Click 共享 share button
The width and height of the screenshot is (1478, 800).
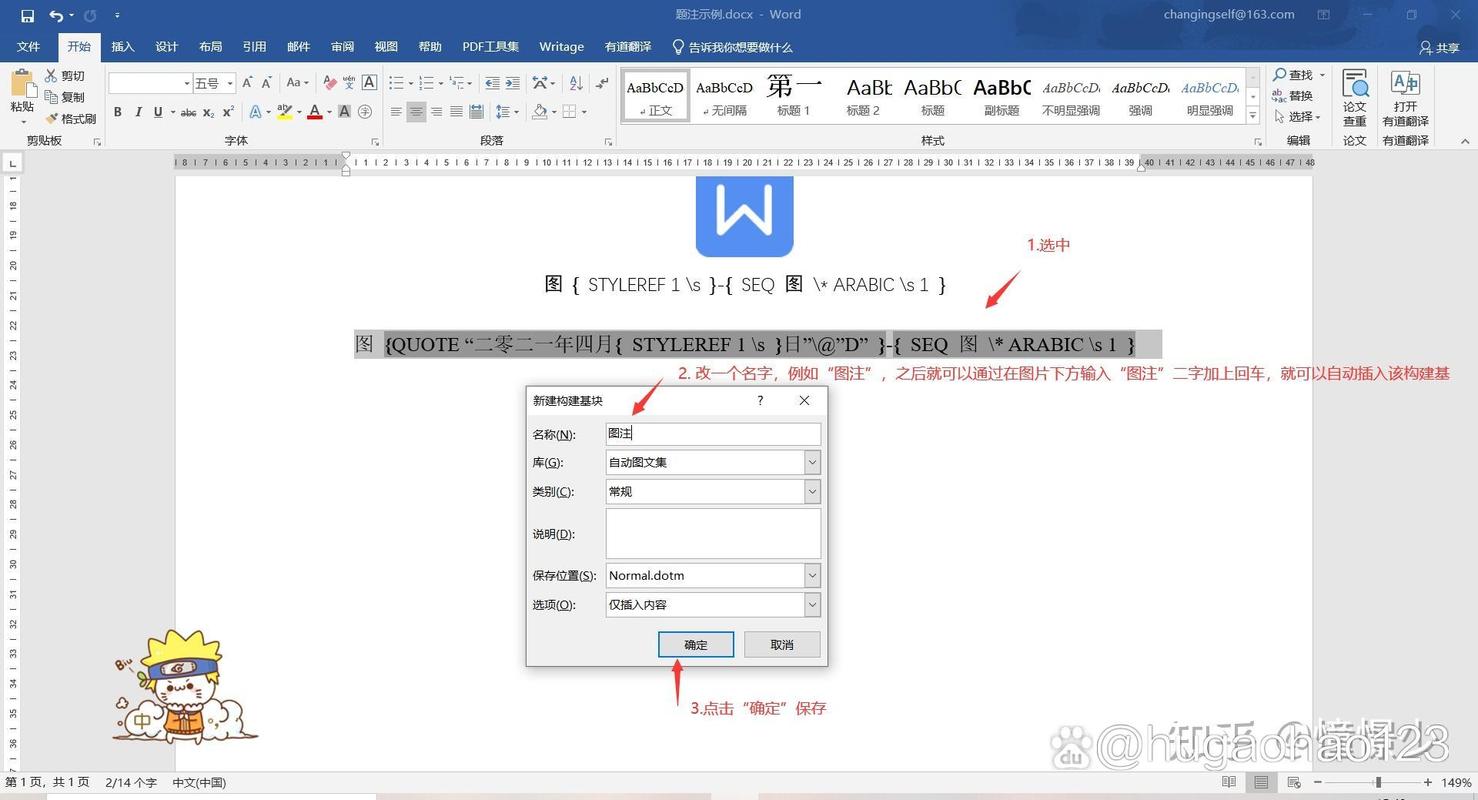1439,47
